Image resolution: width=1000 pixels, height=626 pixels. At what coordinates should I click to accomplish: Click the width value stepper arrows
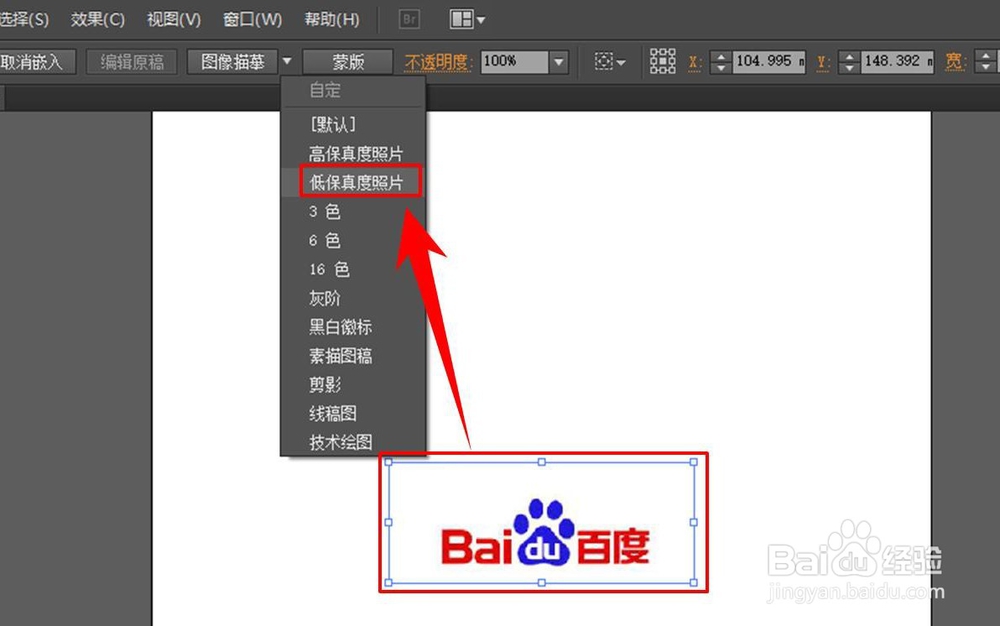click(x=986, y=62)
